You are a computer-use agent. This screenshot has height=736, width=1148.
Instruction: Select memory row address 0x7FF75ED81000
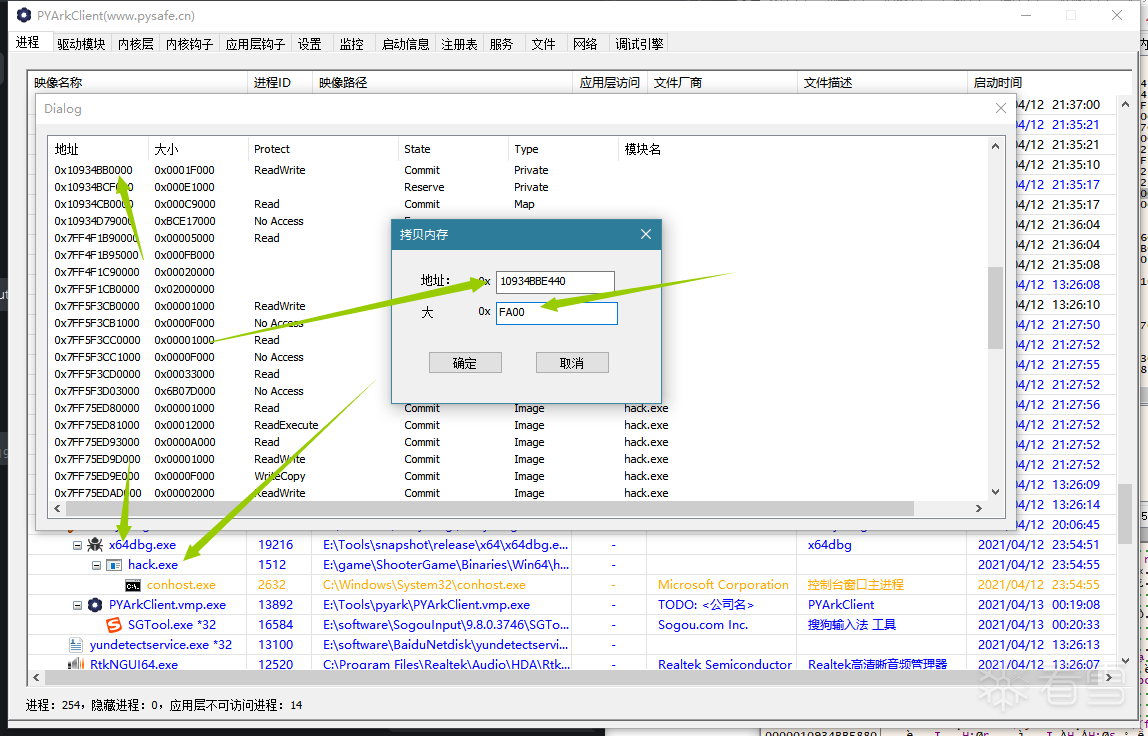tap(97, 425)
